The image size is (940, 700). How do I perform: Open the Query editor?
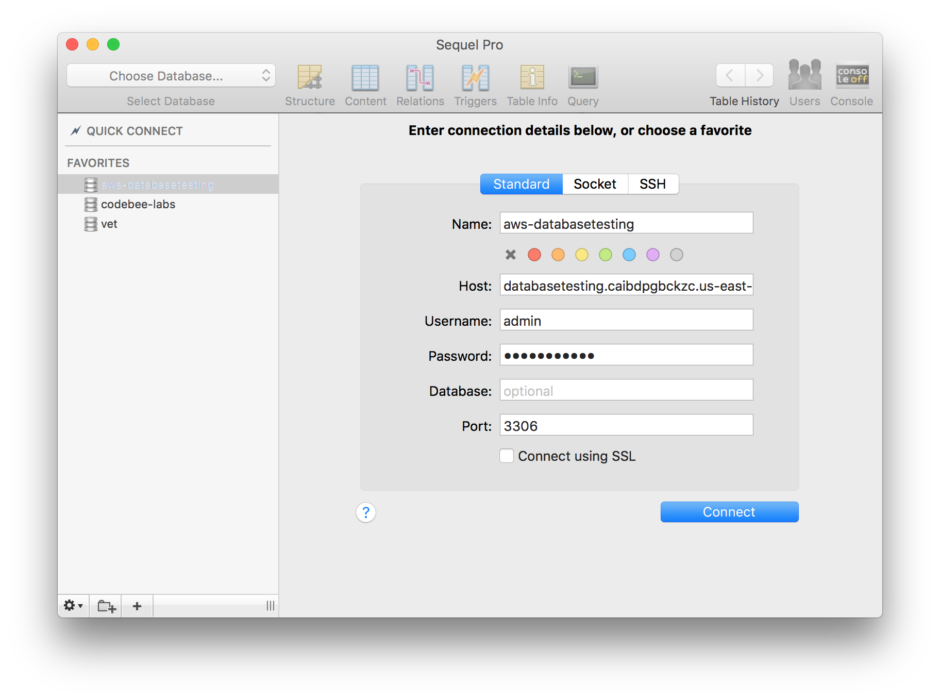583,85
